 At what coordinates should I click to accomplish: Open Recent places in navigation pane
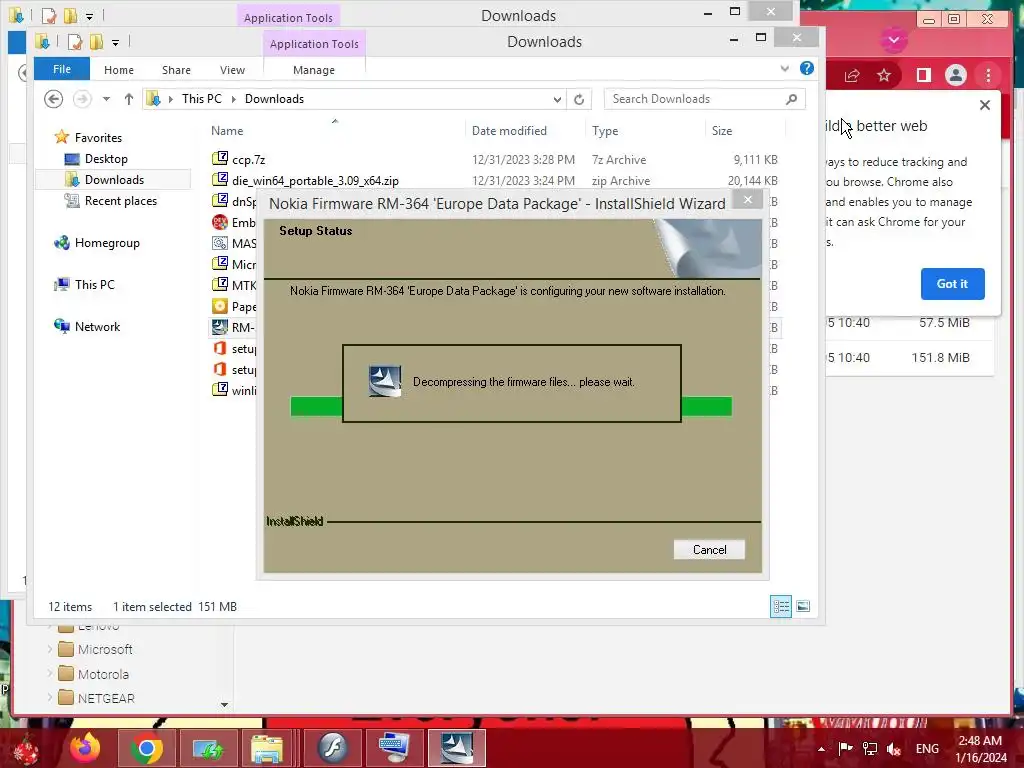(x=121, y=200)
